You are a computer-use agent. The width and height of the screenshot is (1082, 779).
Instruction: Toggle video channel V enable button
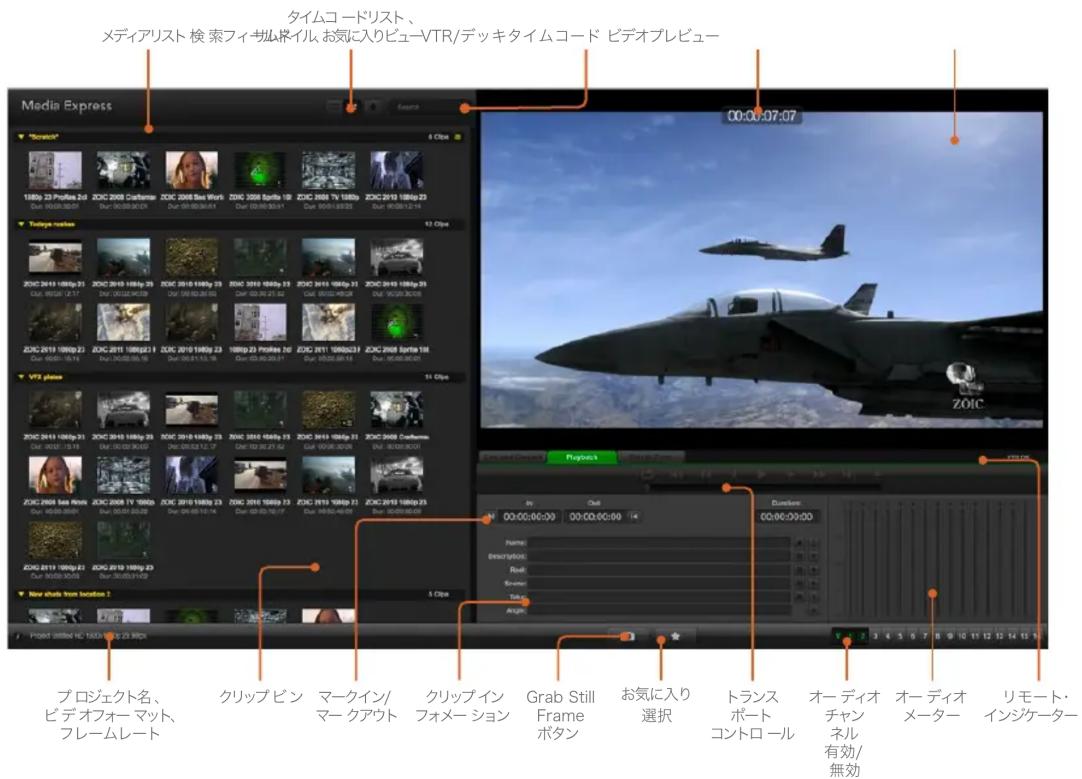tap(838, 635)
